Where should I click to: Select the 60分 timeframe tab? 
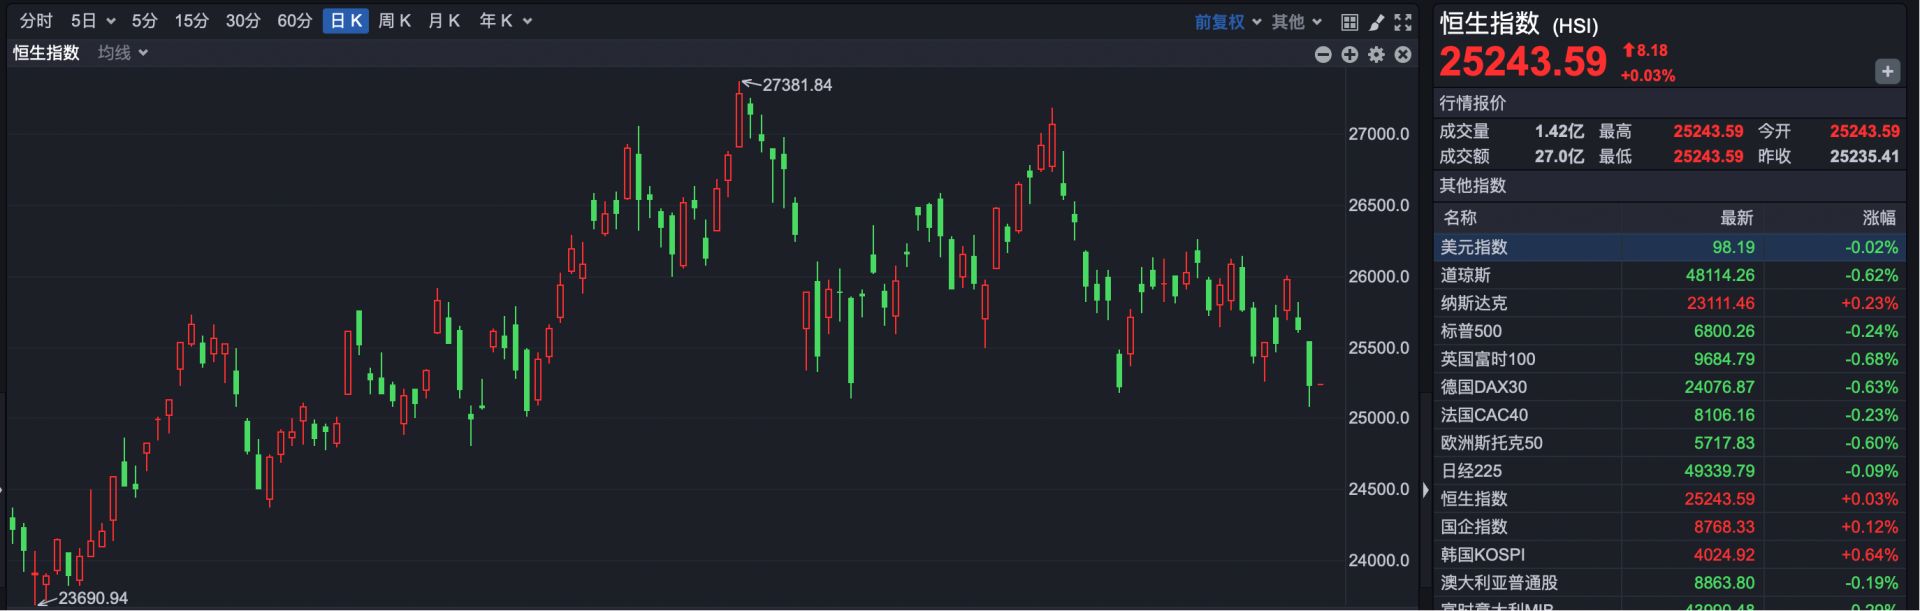click(x=295, y=21)
